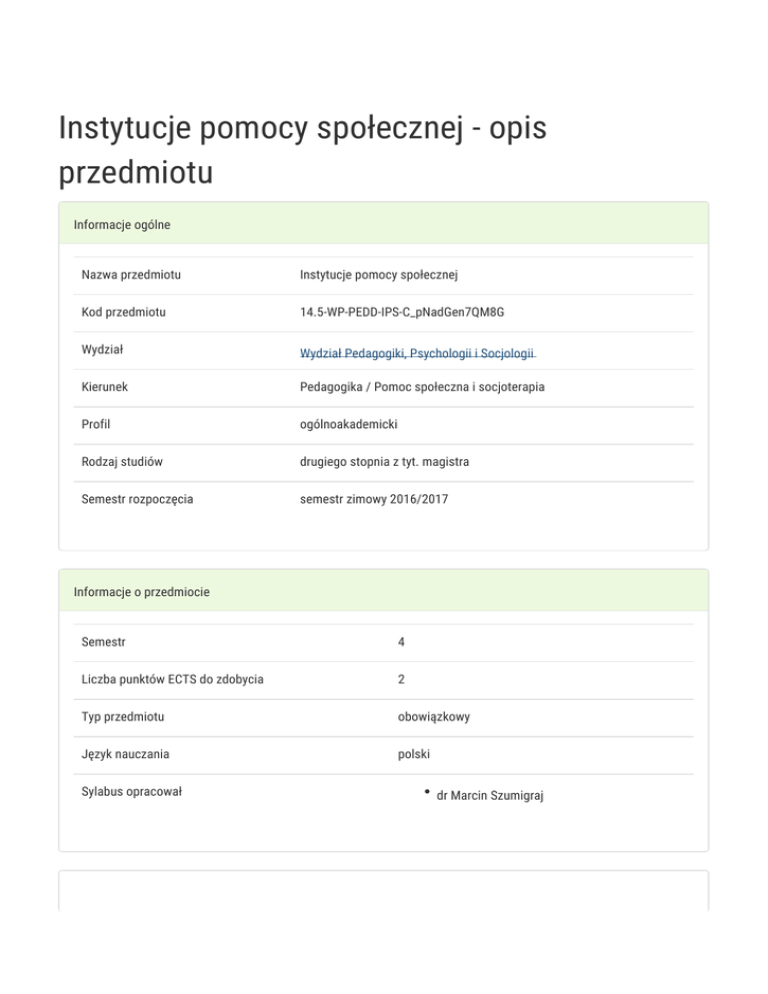Click the 'ogólnoakademicki' profile value
Screen dimensions: 768x994
coord(348,425)
